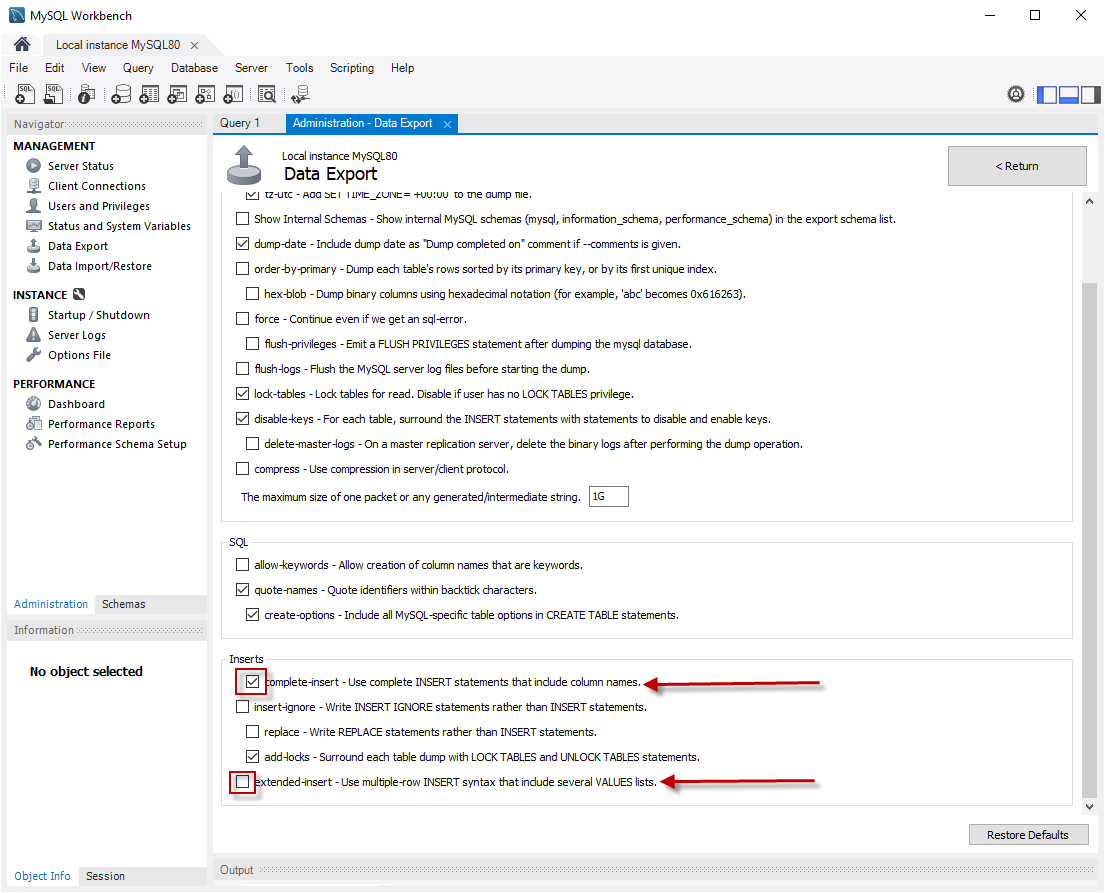Viewport: 1105px width, 893px height.
Task: Toggle the right sidebar panel icon
Action: pos(1090,94)
